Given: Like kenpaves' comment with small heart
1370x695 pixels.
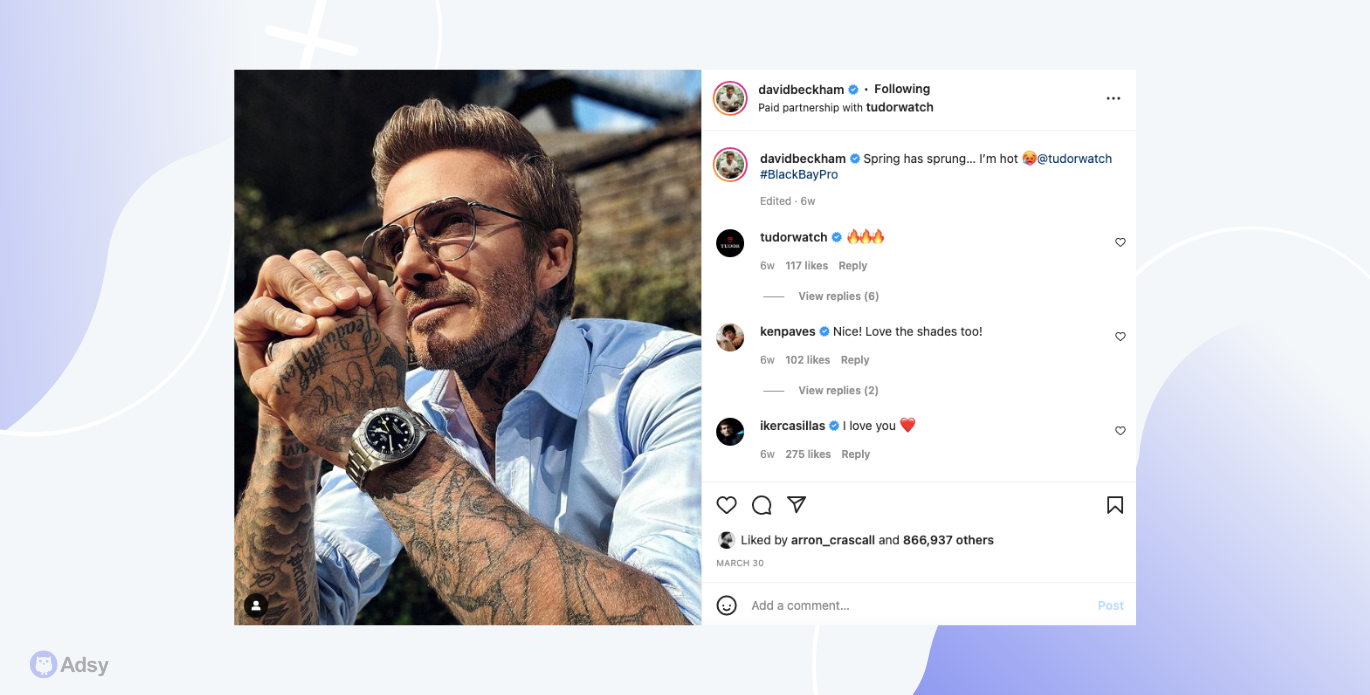Looking at the screenshot, I should (x=1120, y=336).
